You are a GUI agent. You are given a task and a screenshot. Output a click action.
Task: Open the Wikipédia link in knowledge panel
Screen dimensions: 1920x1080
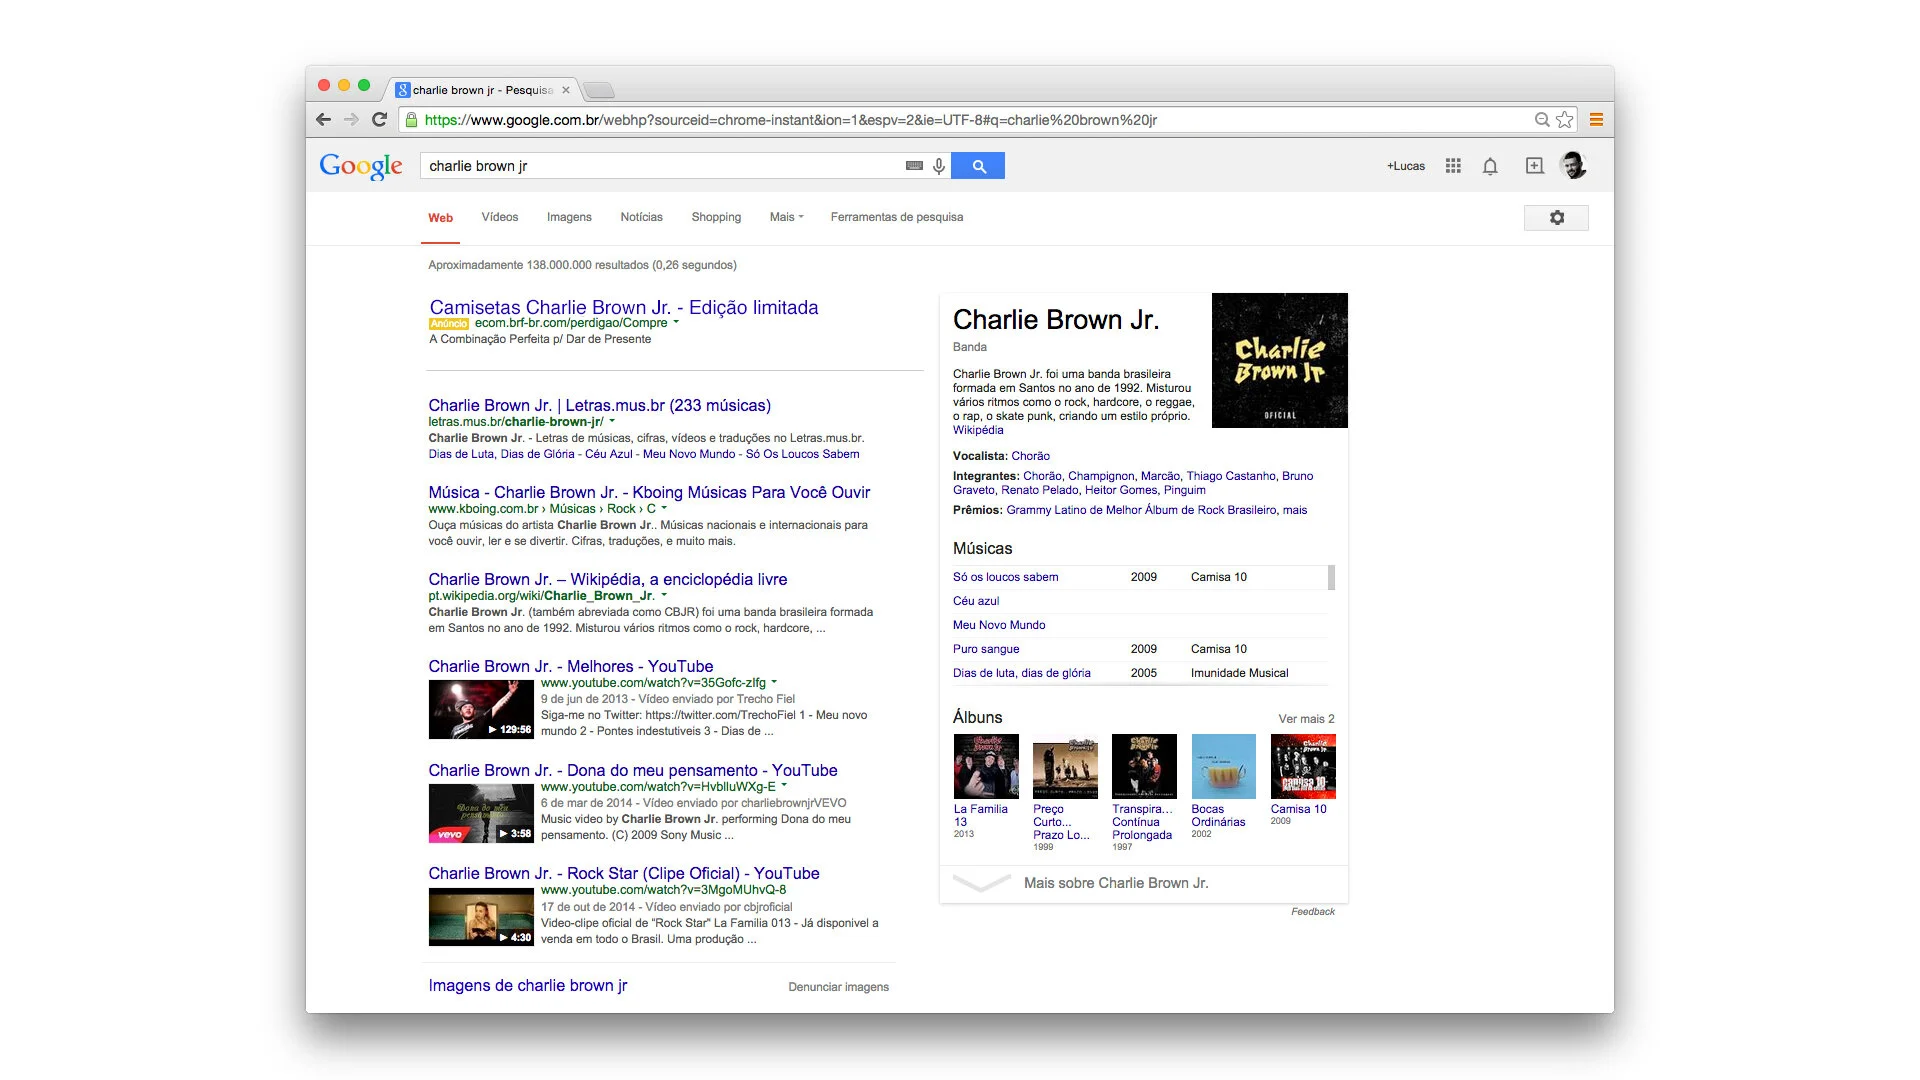point(977,430)
